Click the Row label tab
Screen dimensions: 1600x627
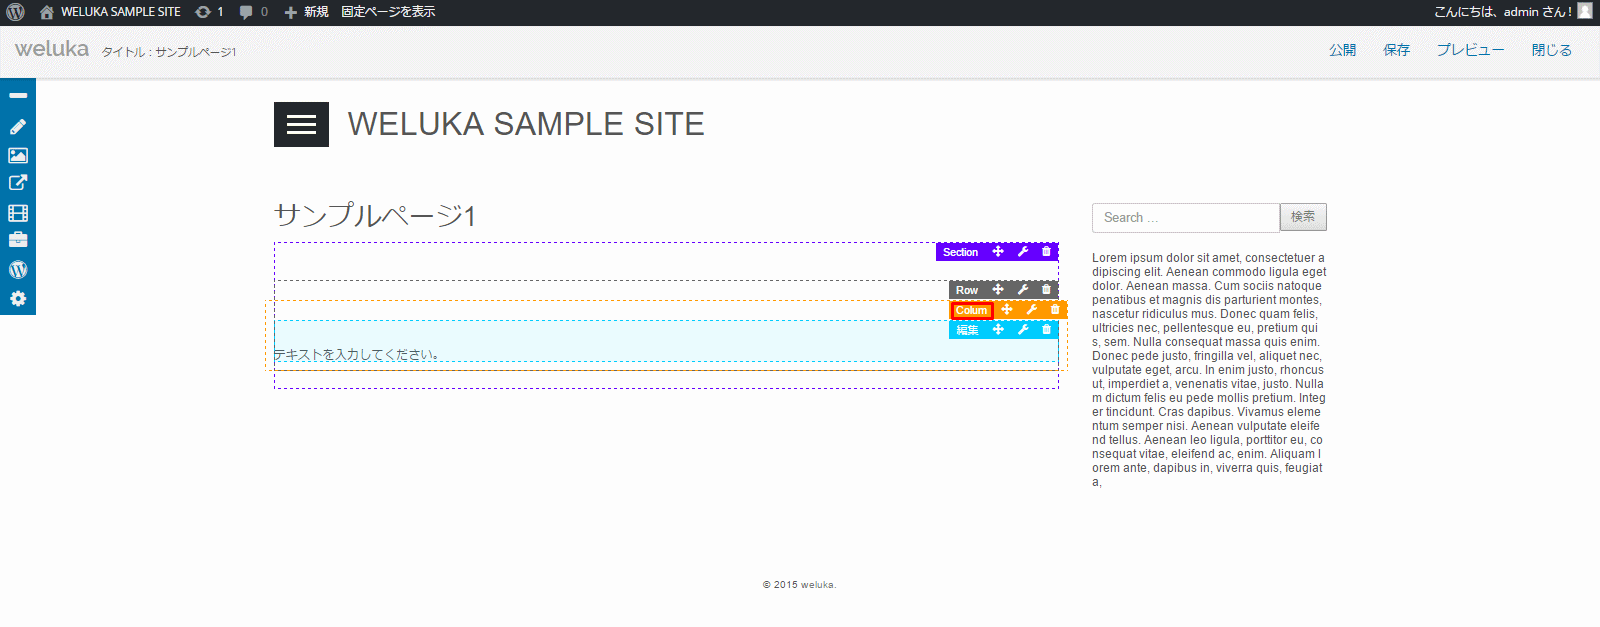click(967, 290)
